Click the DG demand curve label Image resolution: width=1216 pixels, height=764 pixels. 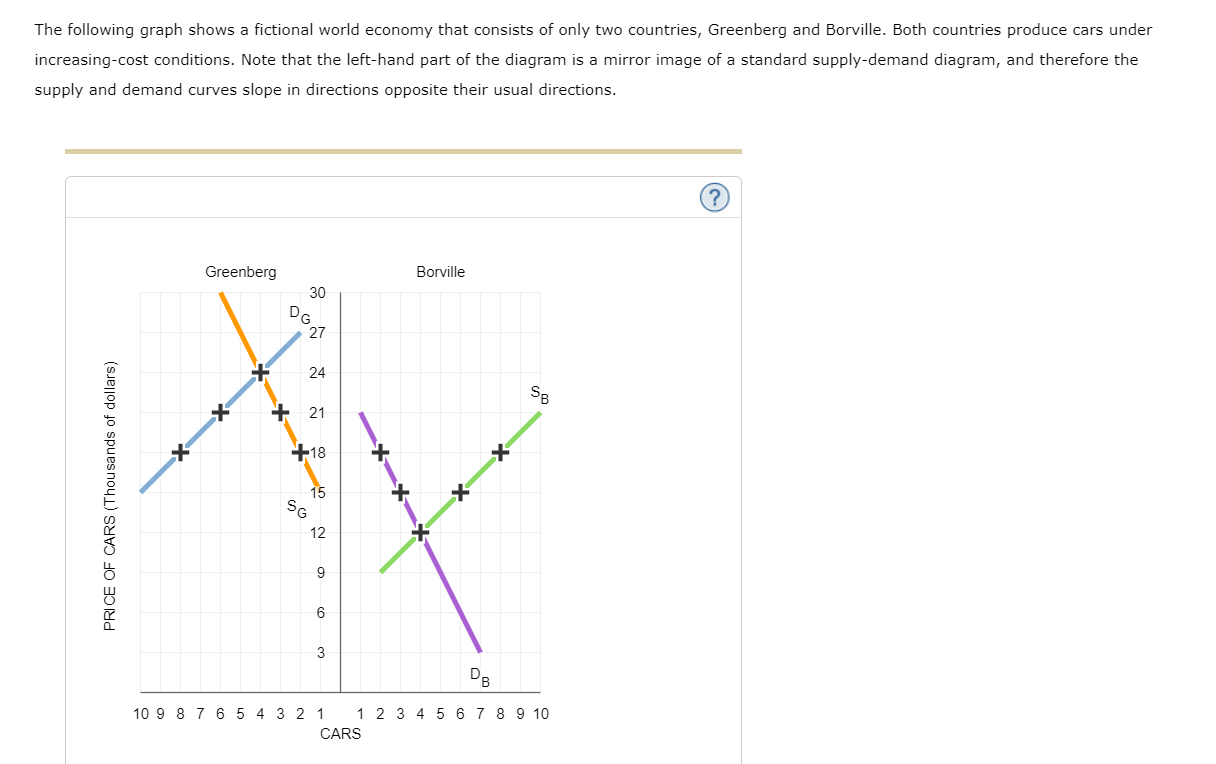[x=298, y=314]
